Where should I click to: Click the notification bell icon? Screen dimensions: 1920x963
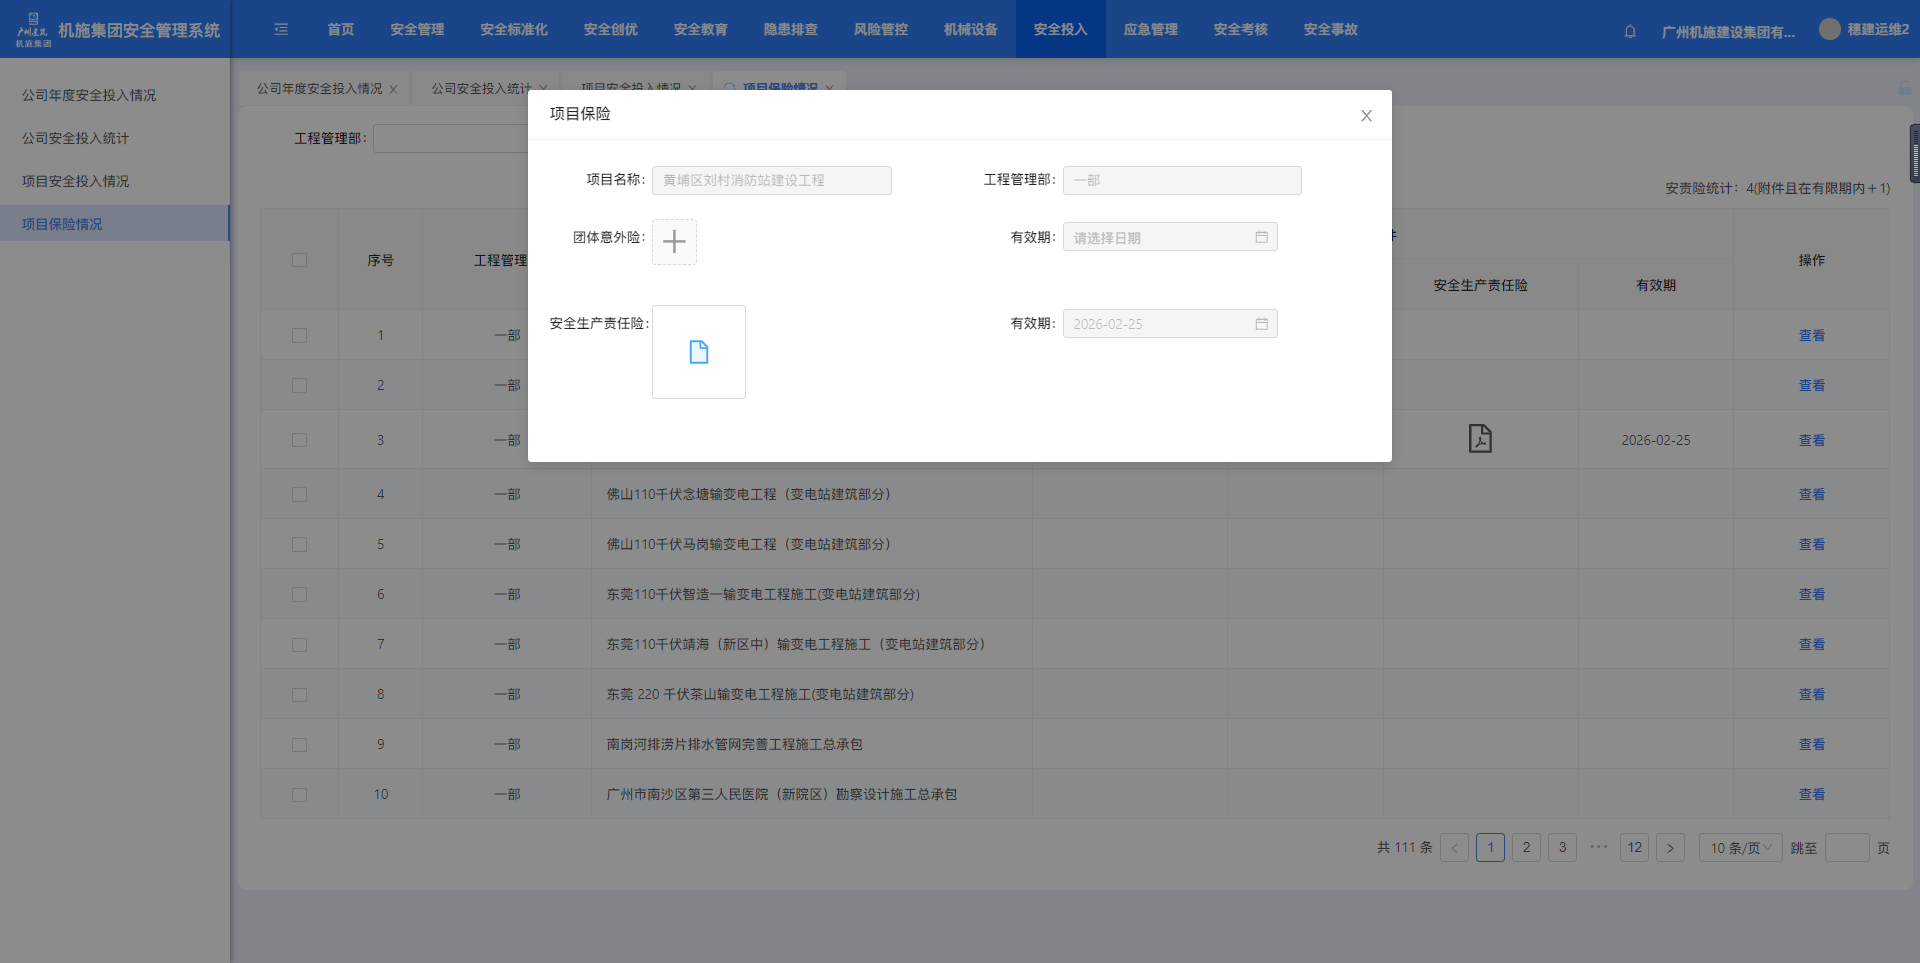1630,31
